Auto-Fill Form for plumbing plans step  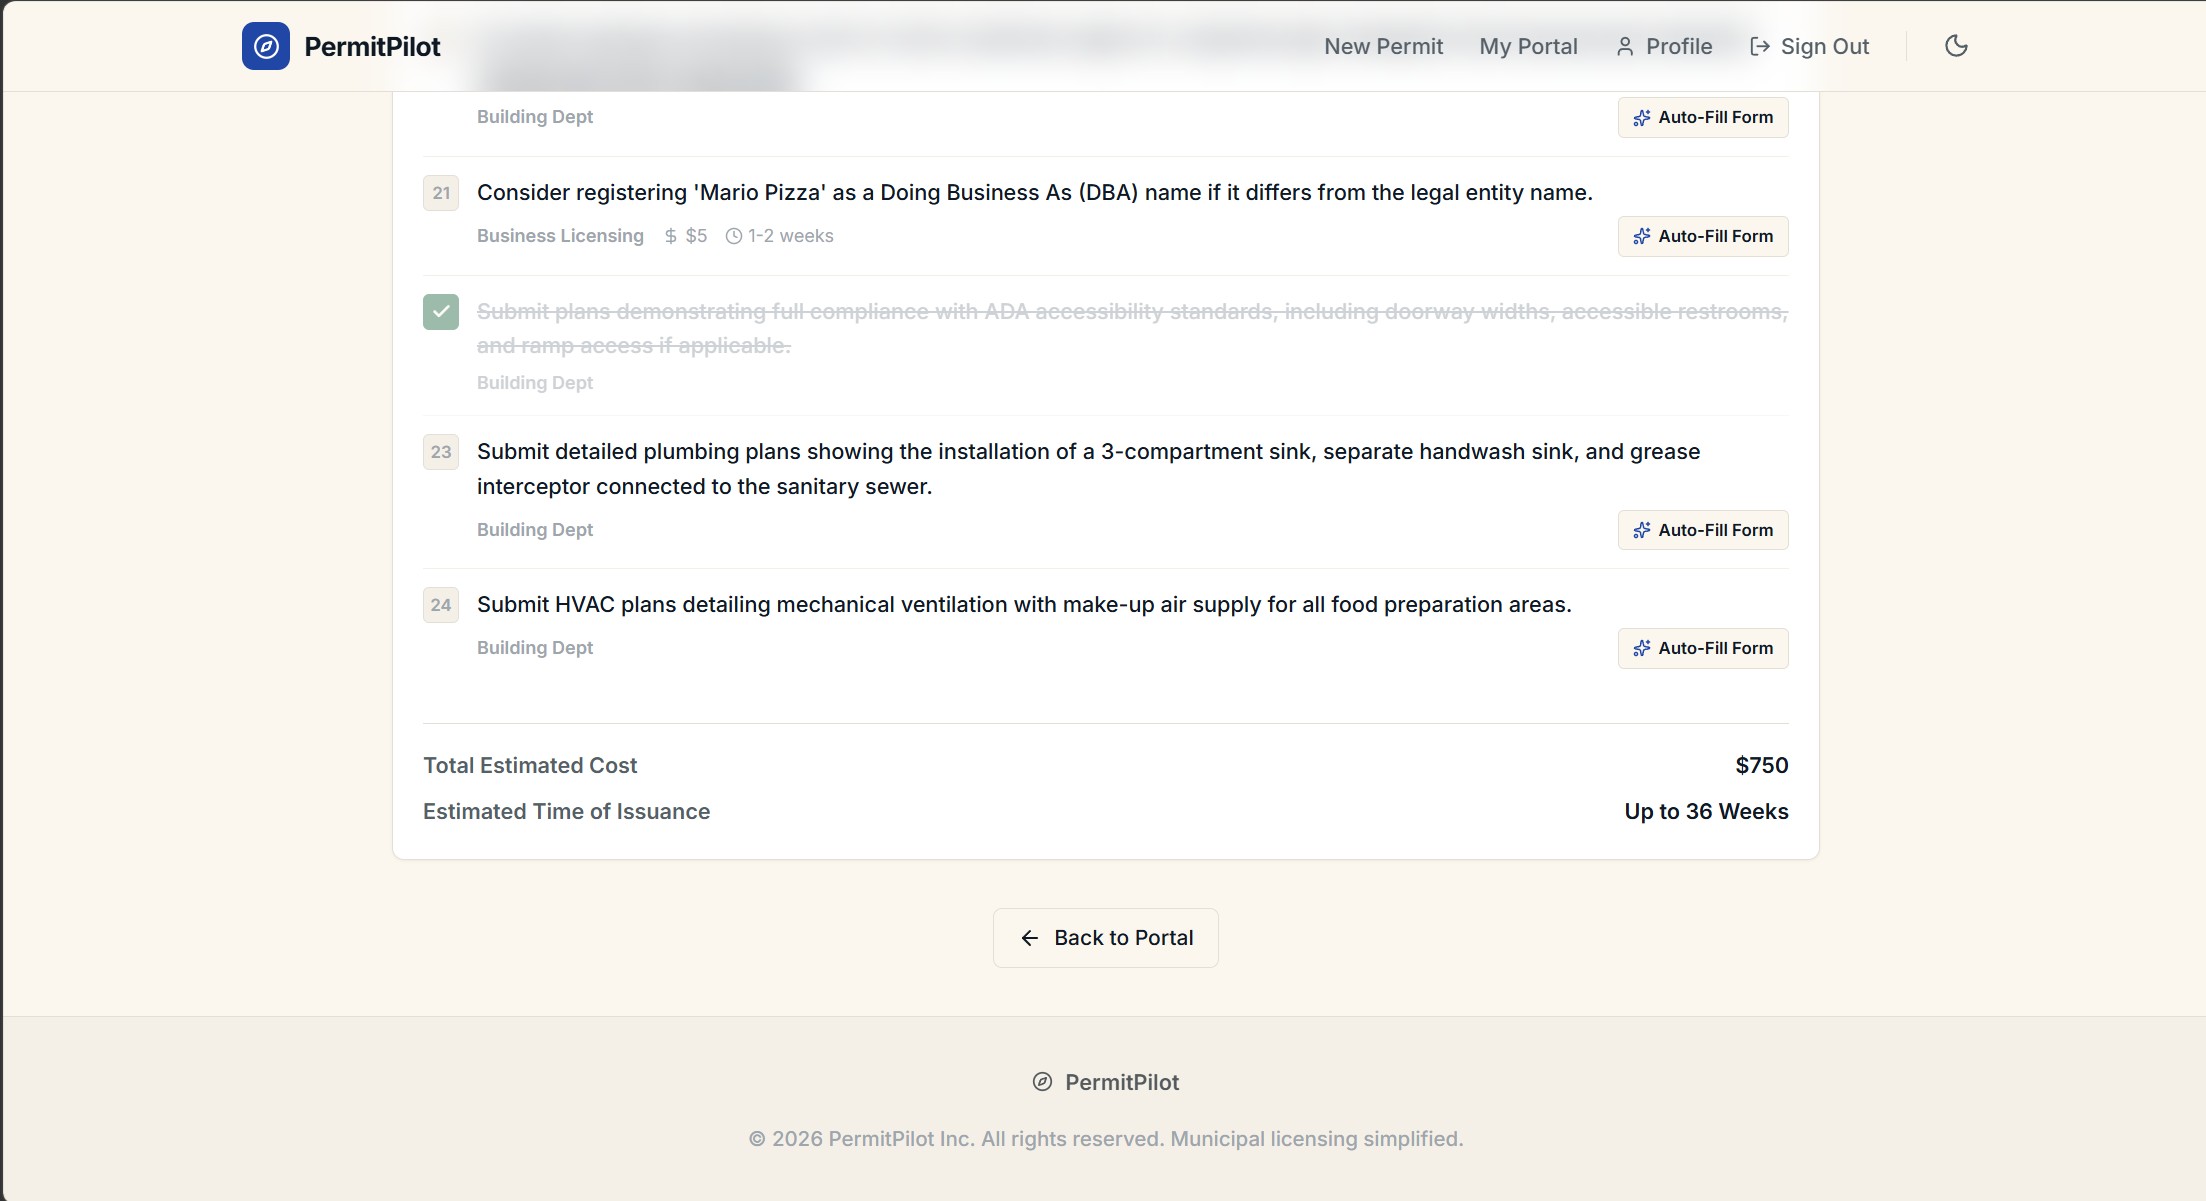pyautogui.click(x=1702, y=530)
